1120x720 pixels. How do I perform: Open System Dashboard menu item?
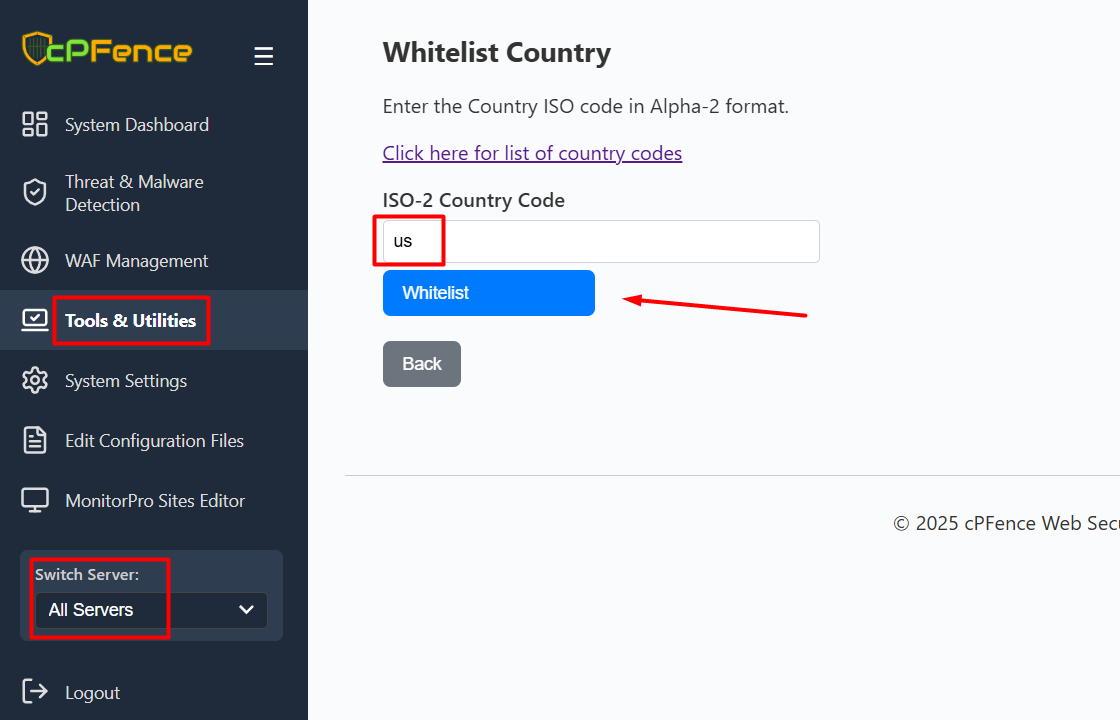[137, 125]
